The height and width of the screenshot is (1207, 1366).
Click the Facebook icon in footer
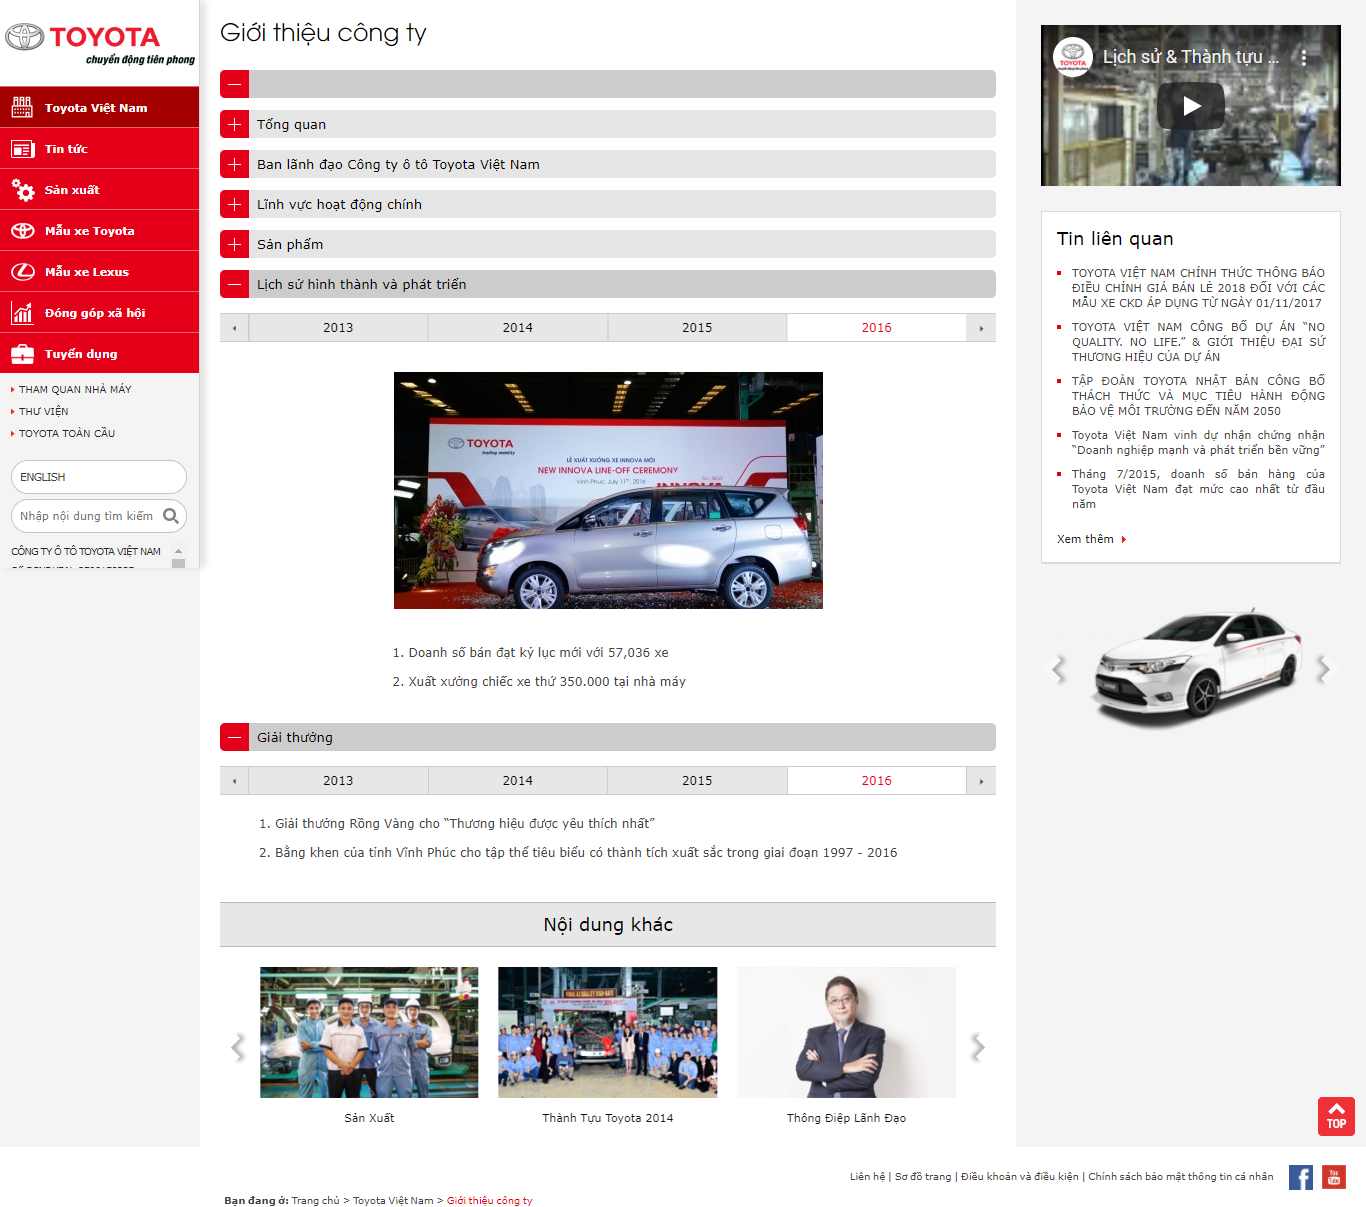point(1300,1177)
